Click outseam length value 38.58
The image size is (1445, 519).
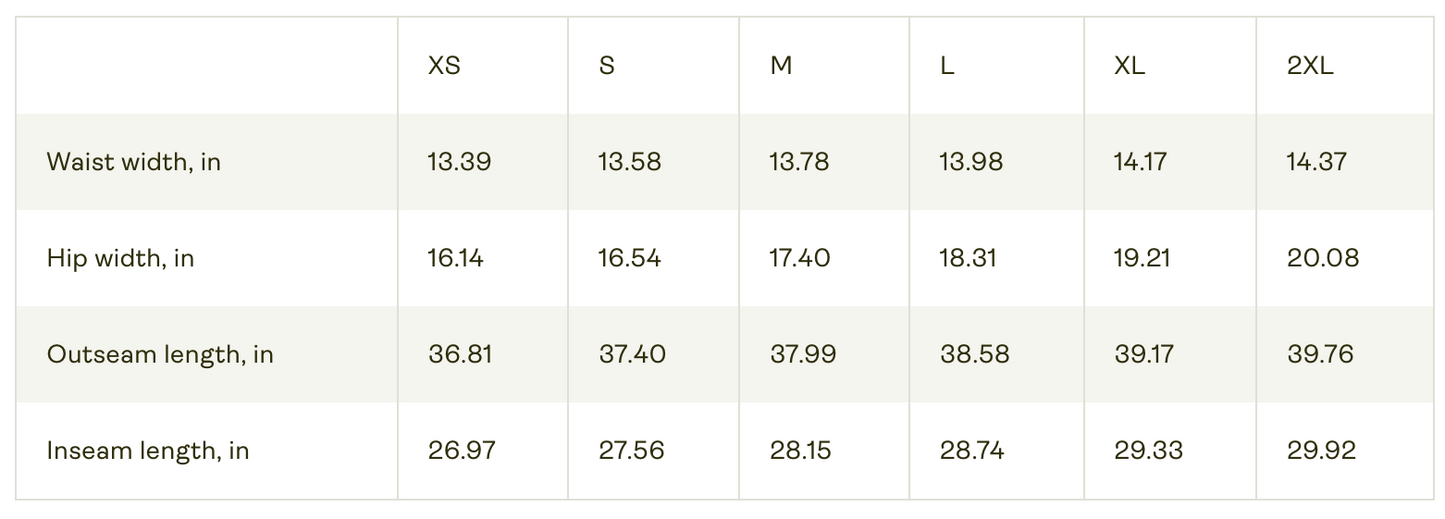(x=975, y=354)
